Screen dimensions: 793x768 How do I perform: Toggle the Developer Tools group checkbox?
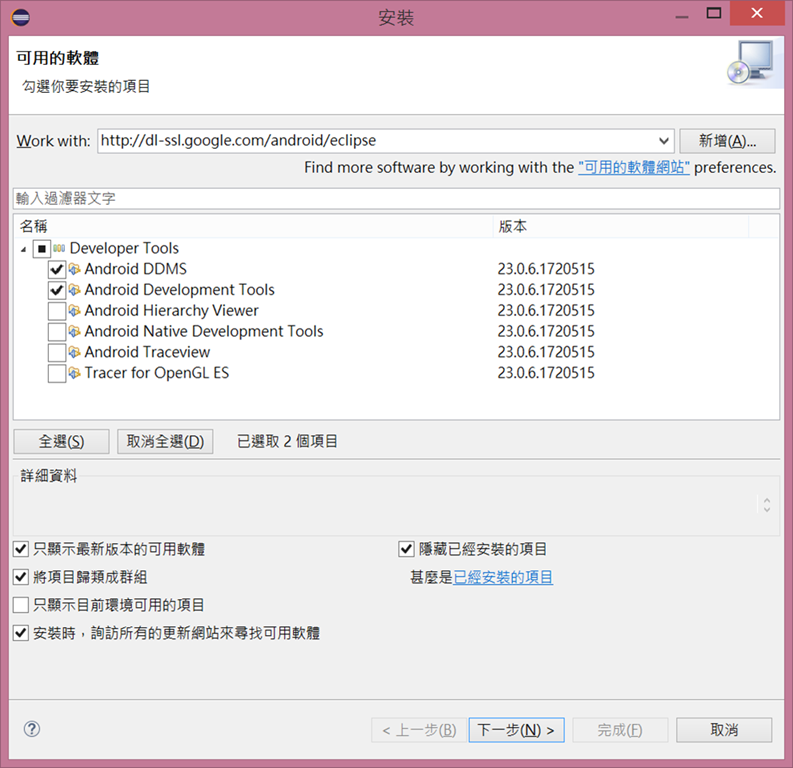pos(41,248)
